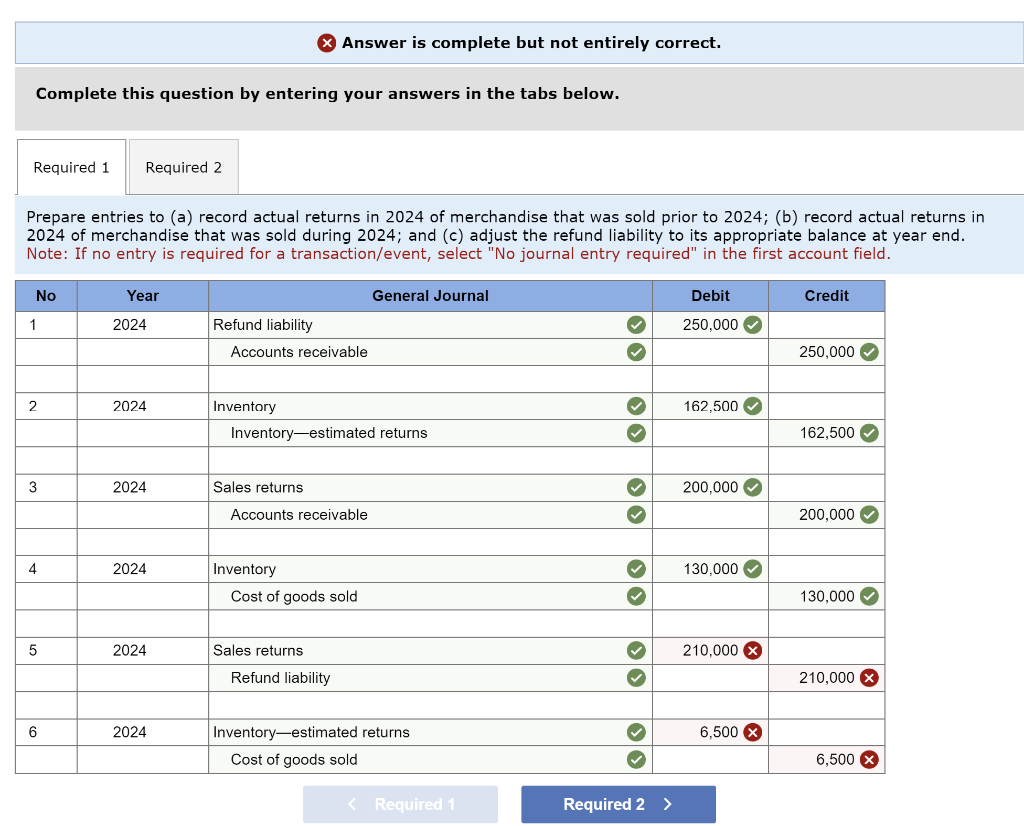The width and height of the screenshot is (1024, 826).
Task: Click the red Note about no journal entry
Action: tap(458, 254)
